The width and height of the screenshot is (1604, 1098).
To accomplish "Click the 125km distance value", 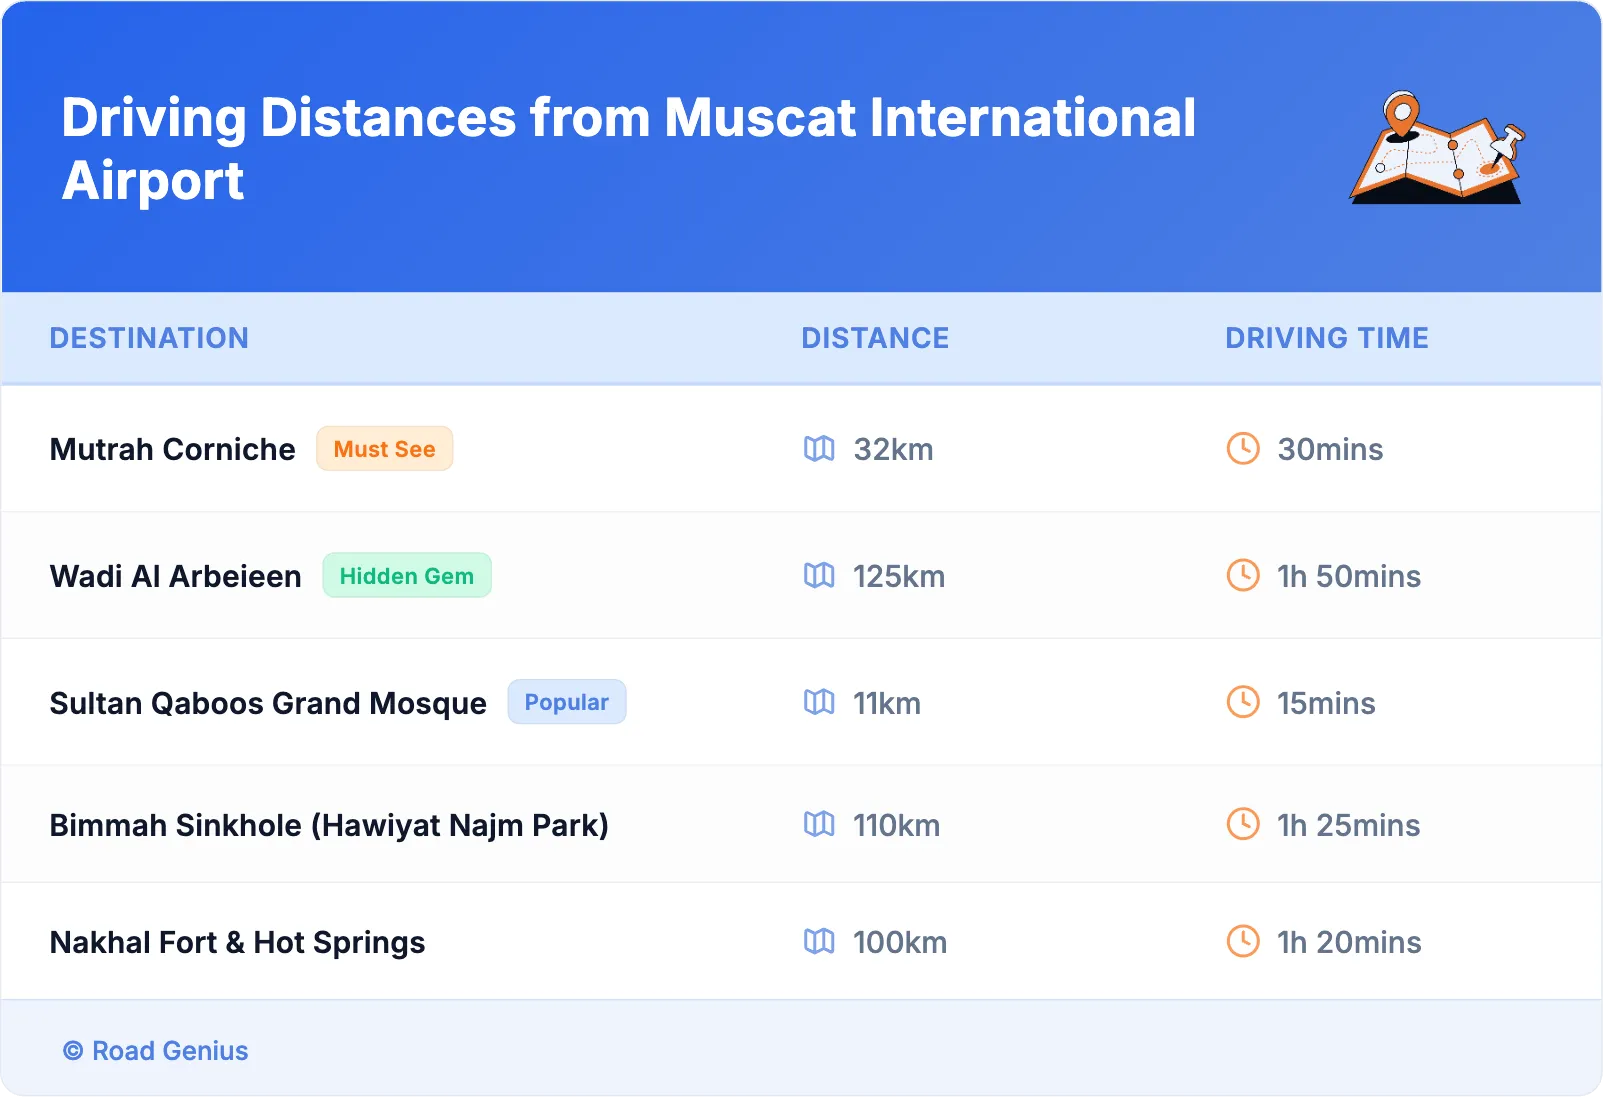I will 899,577.
